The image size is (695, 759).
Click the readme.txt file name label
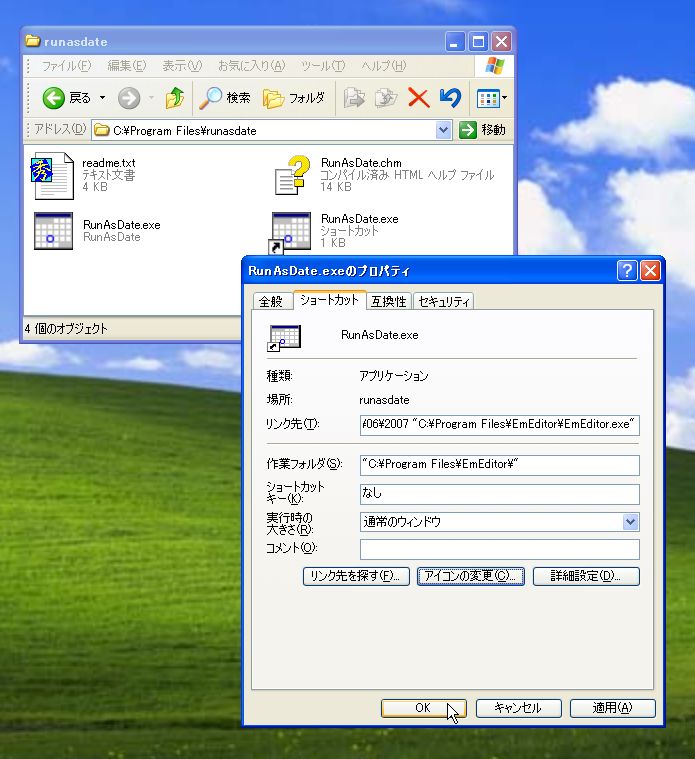click(109, 163)
